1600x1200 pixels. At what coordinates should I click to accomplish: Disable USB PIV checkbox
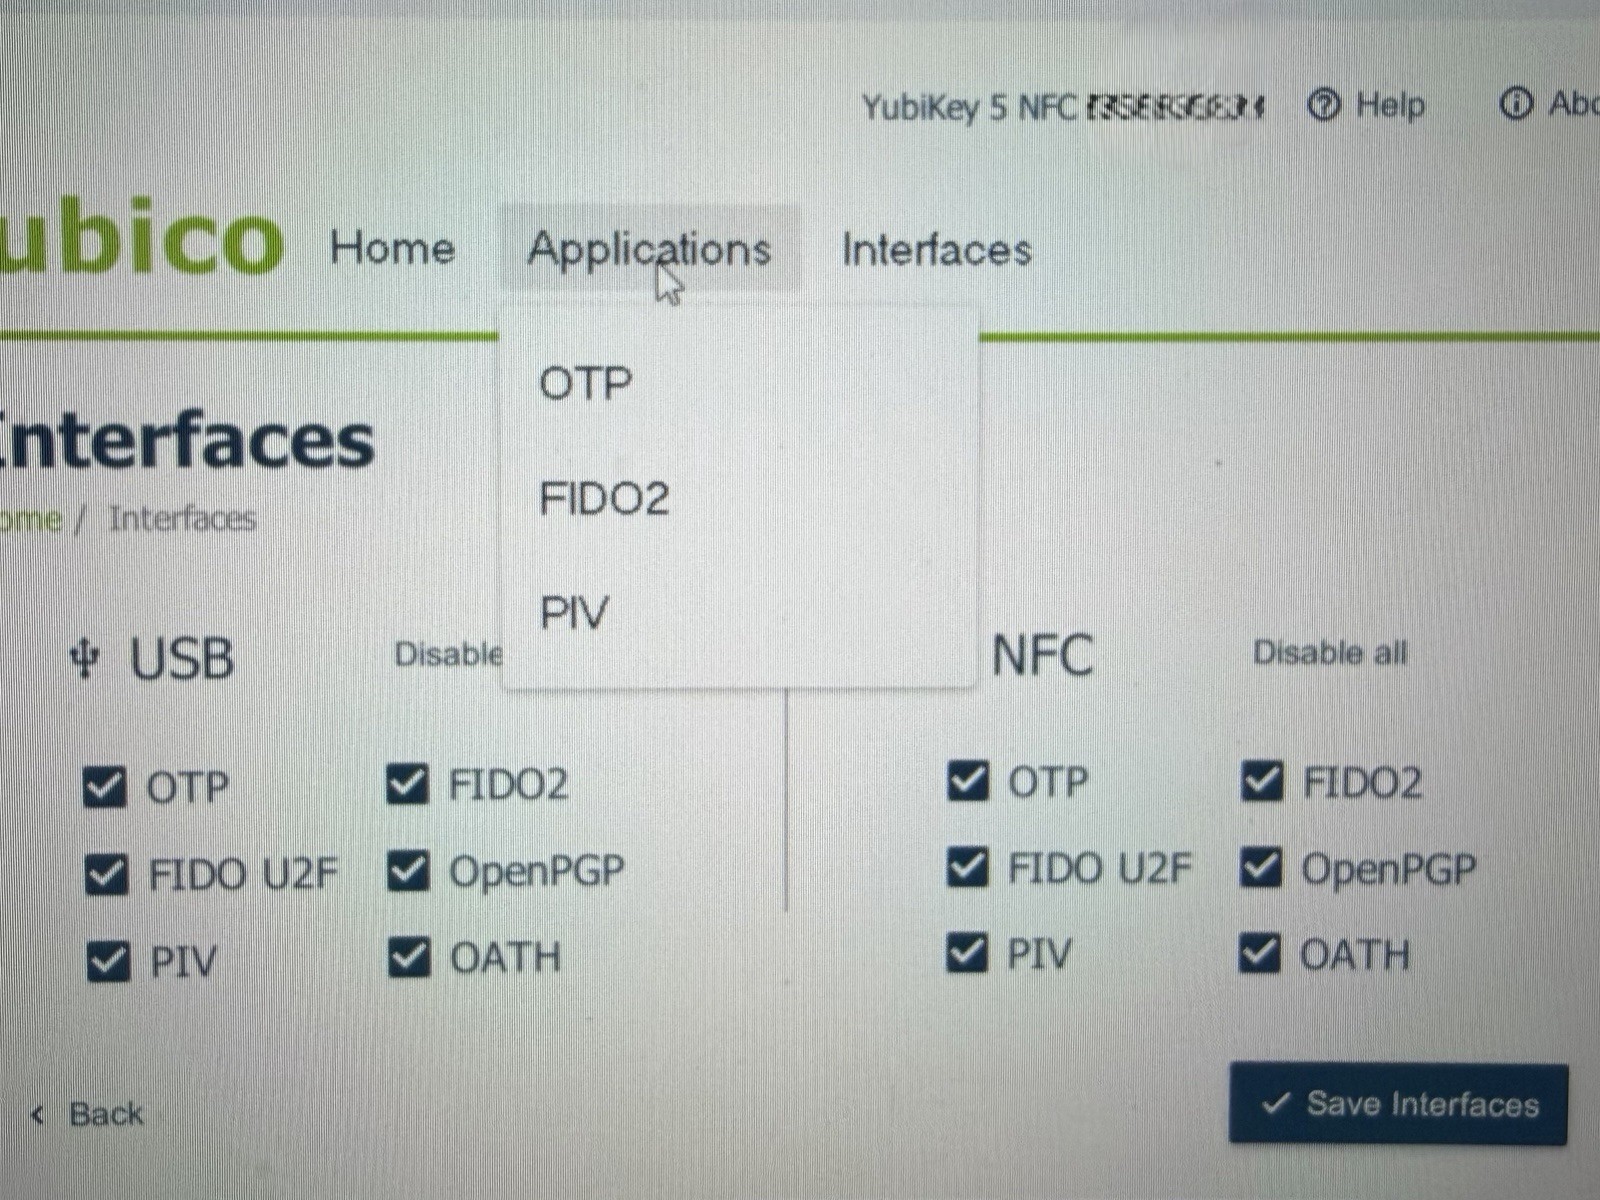[108, 961]
